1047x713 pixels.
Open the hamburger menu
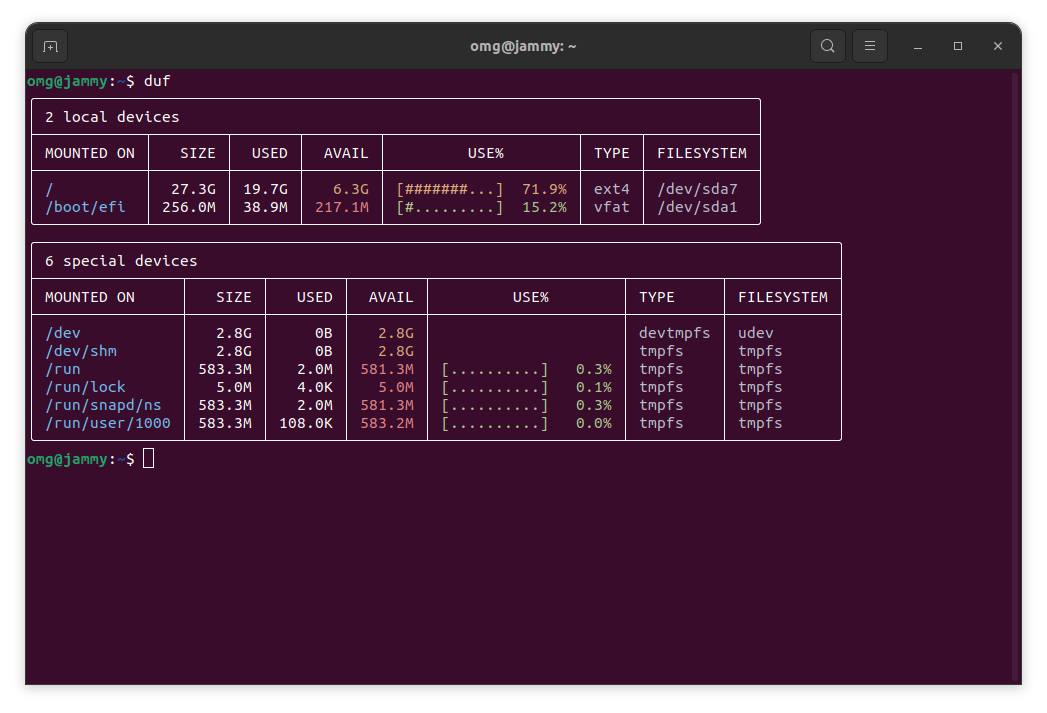(x=870, y=46)
